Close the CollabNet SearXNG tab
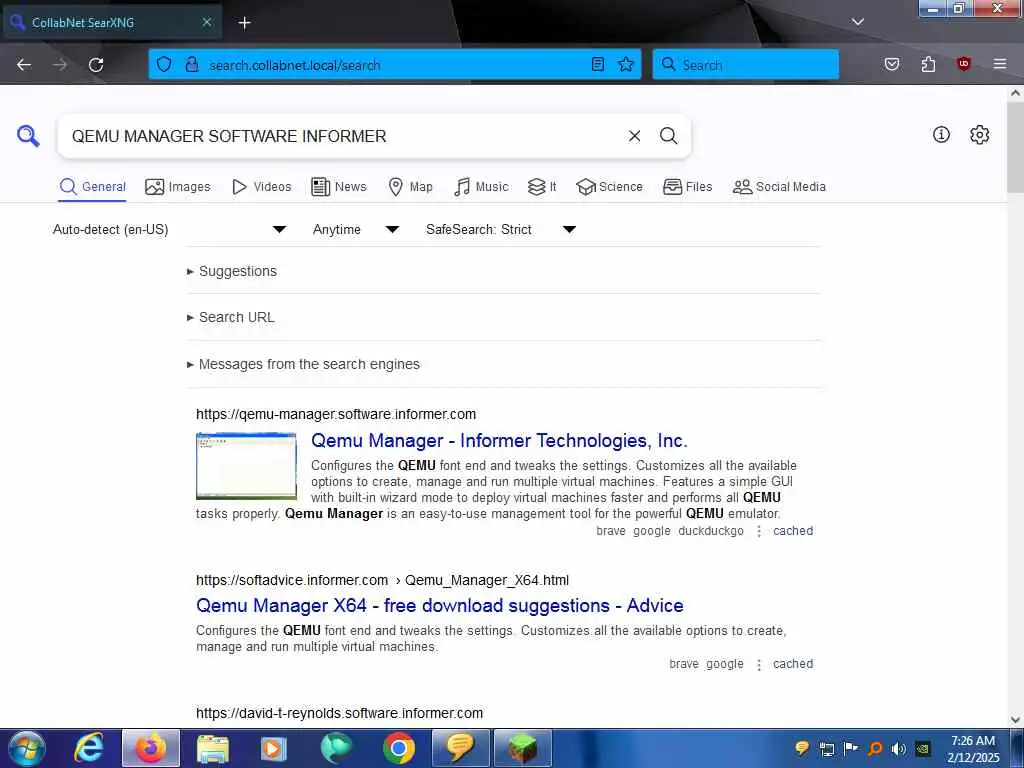The width and height of the screenshot is (1024, 768). click(x=206, y=22)
